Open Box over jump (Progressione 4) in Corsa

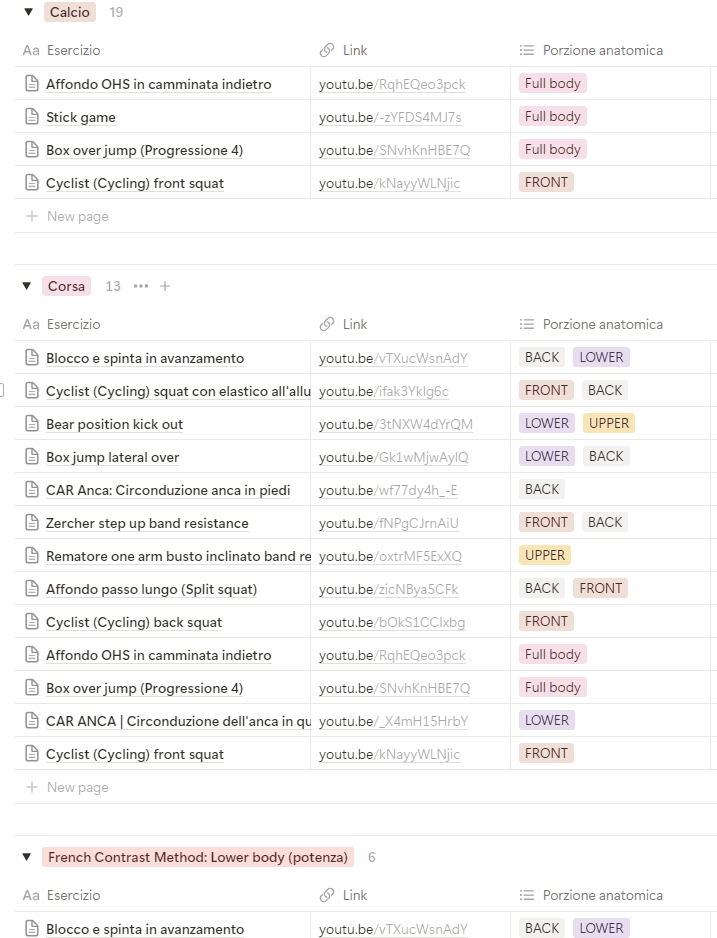[144, 688]
